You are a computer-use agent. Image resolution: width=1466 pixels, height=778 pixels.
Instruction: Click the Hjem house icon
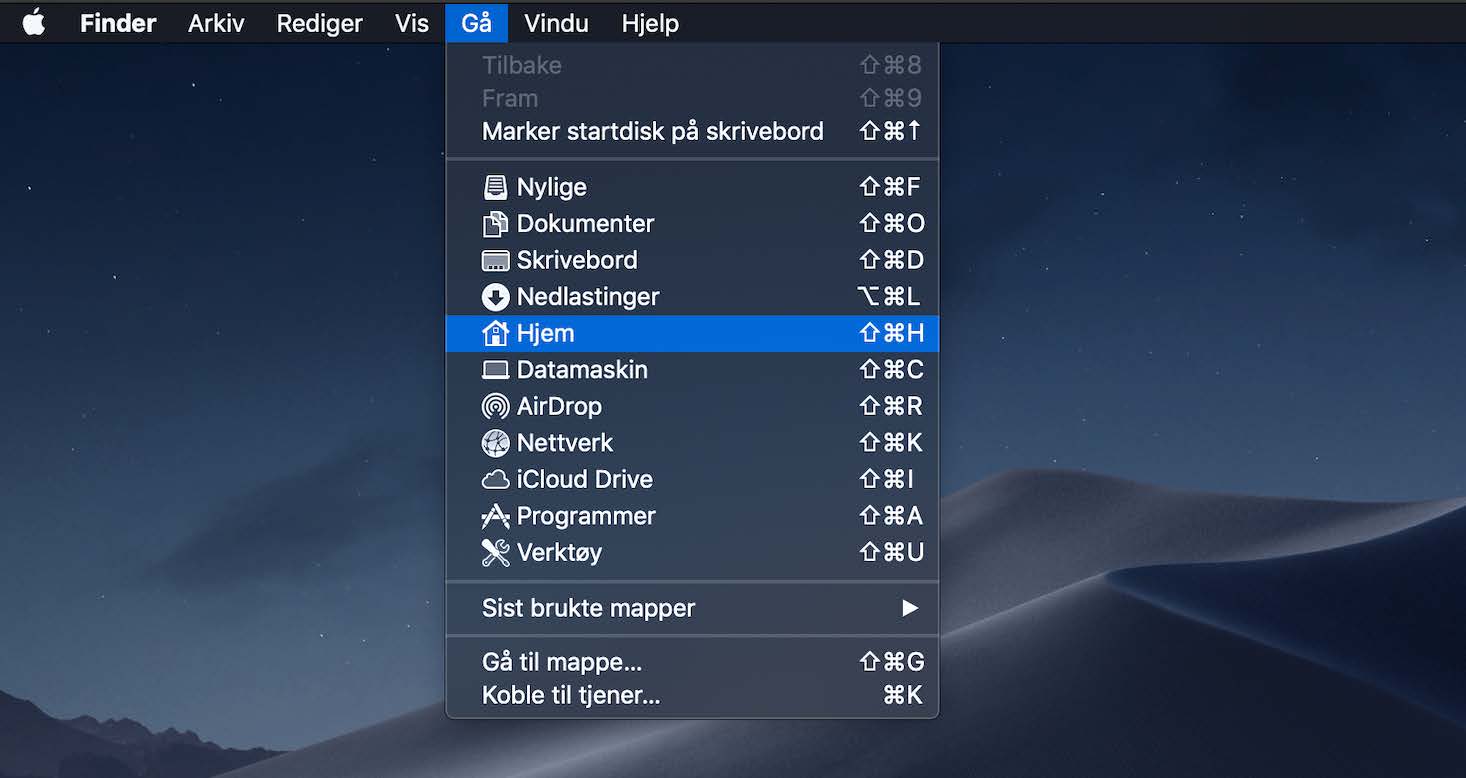[495, 333]
